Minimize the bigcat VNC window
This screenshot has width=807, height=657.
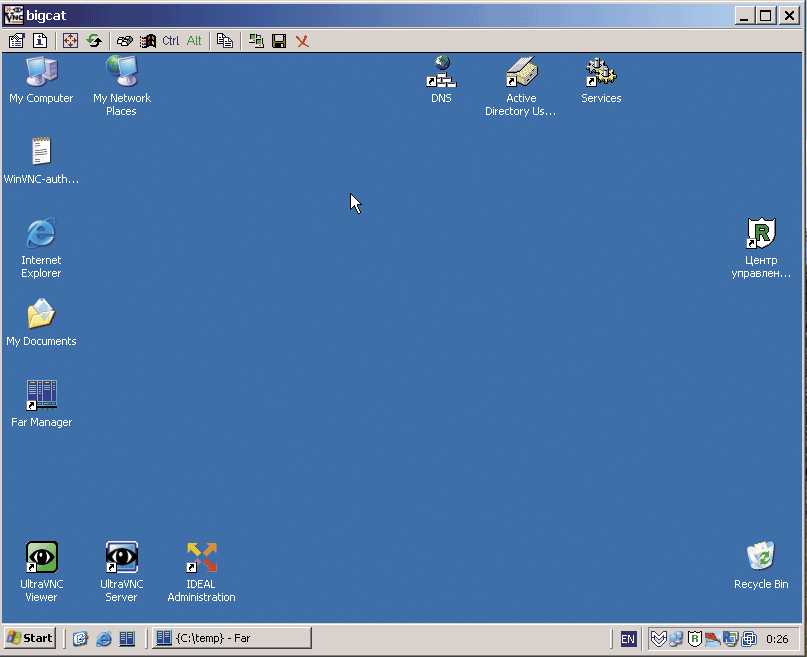pos(744,15)
